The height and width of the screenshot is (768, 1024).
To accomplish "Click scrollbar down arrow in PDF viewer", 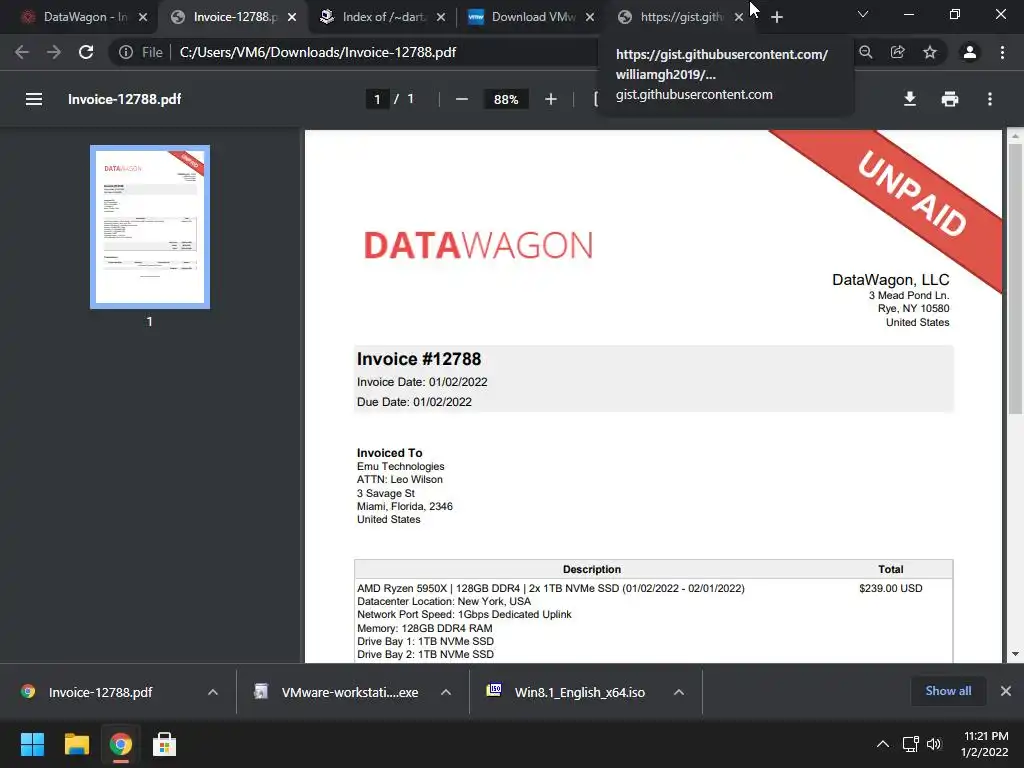I will coord(1015,654).
